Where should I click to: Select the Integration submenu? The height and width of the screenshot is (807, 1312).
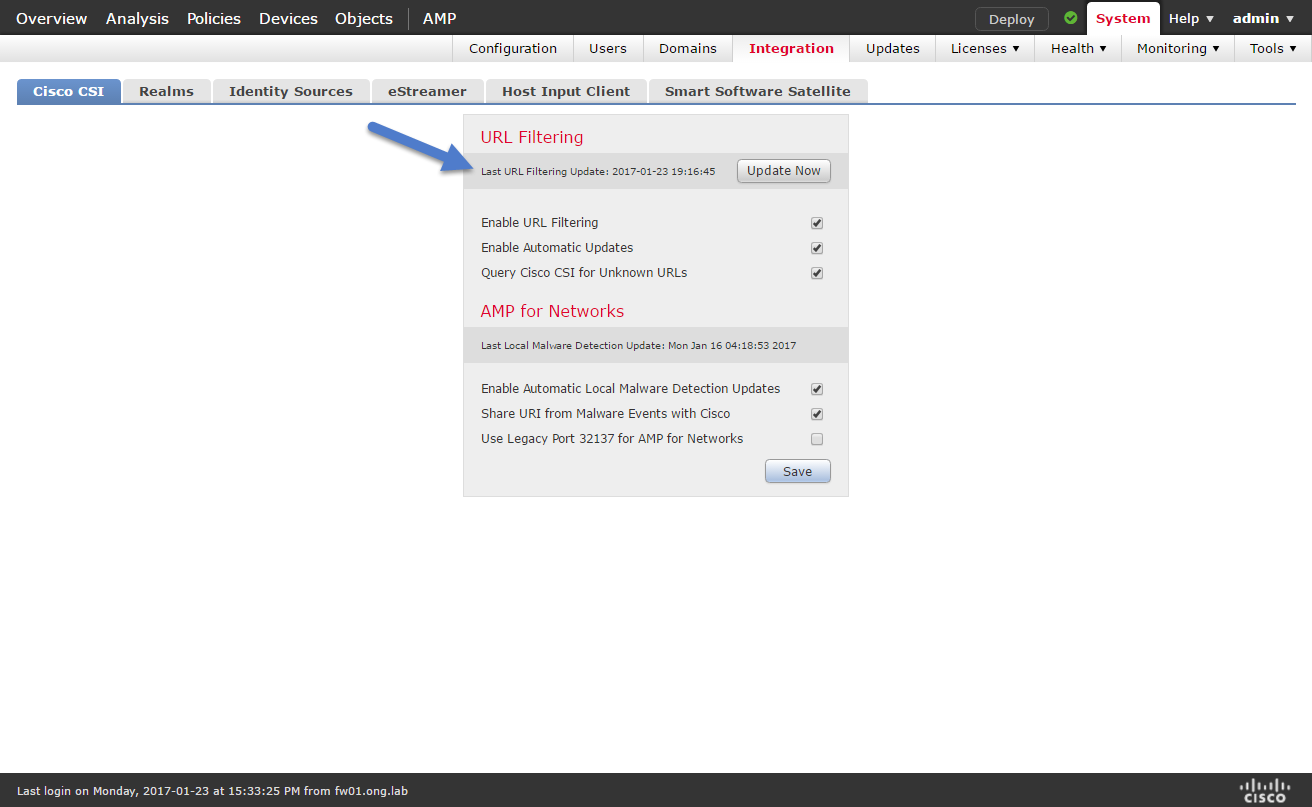coord(791,48)
